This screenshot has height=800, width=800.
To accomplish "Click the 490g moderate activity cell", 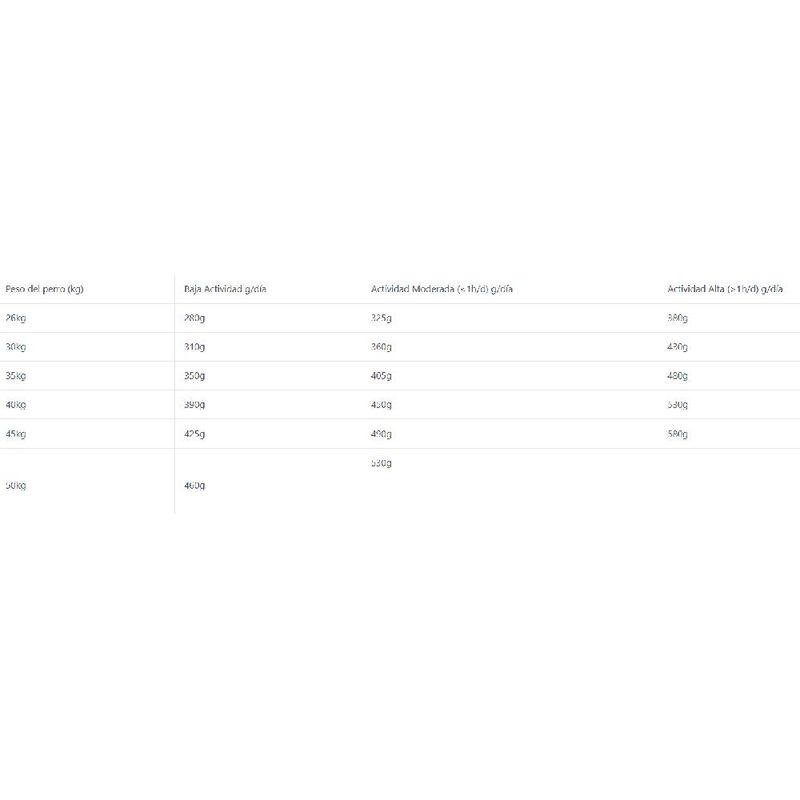I will [x=381, y=434].
